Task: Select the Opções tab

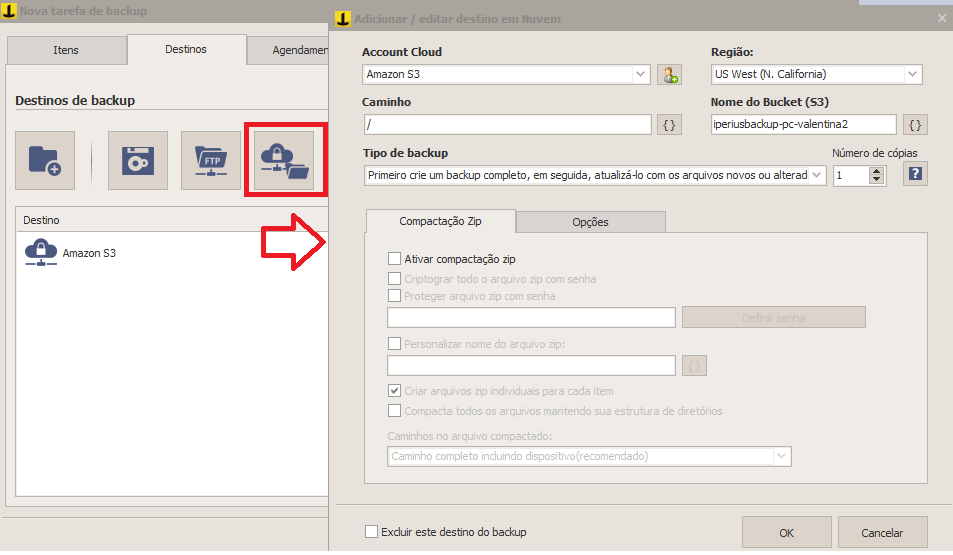Action: tap(590, 222)
